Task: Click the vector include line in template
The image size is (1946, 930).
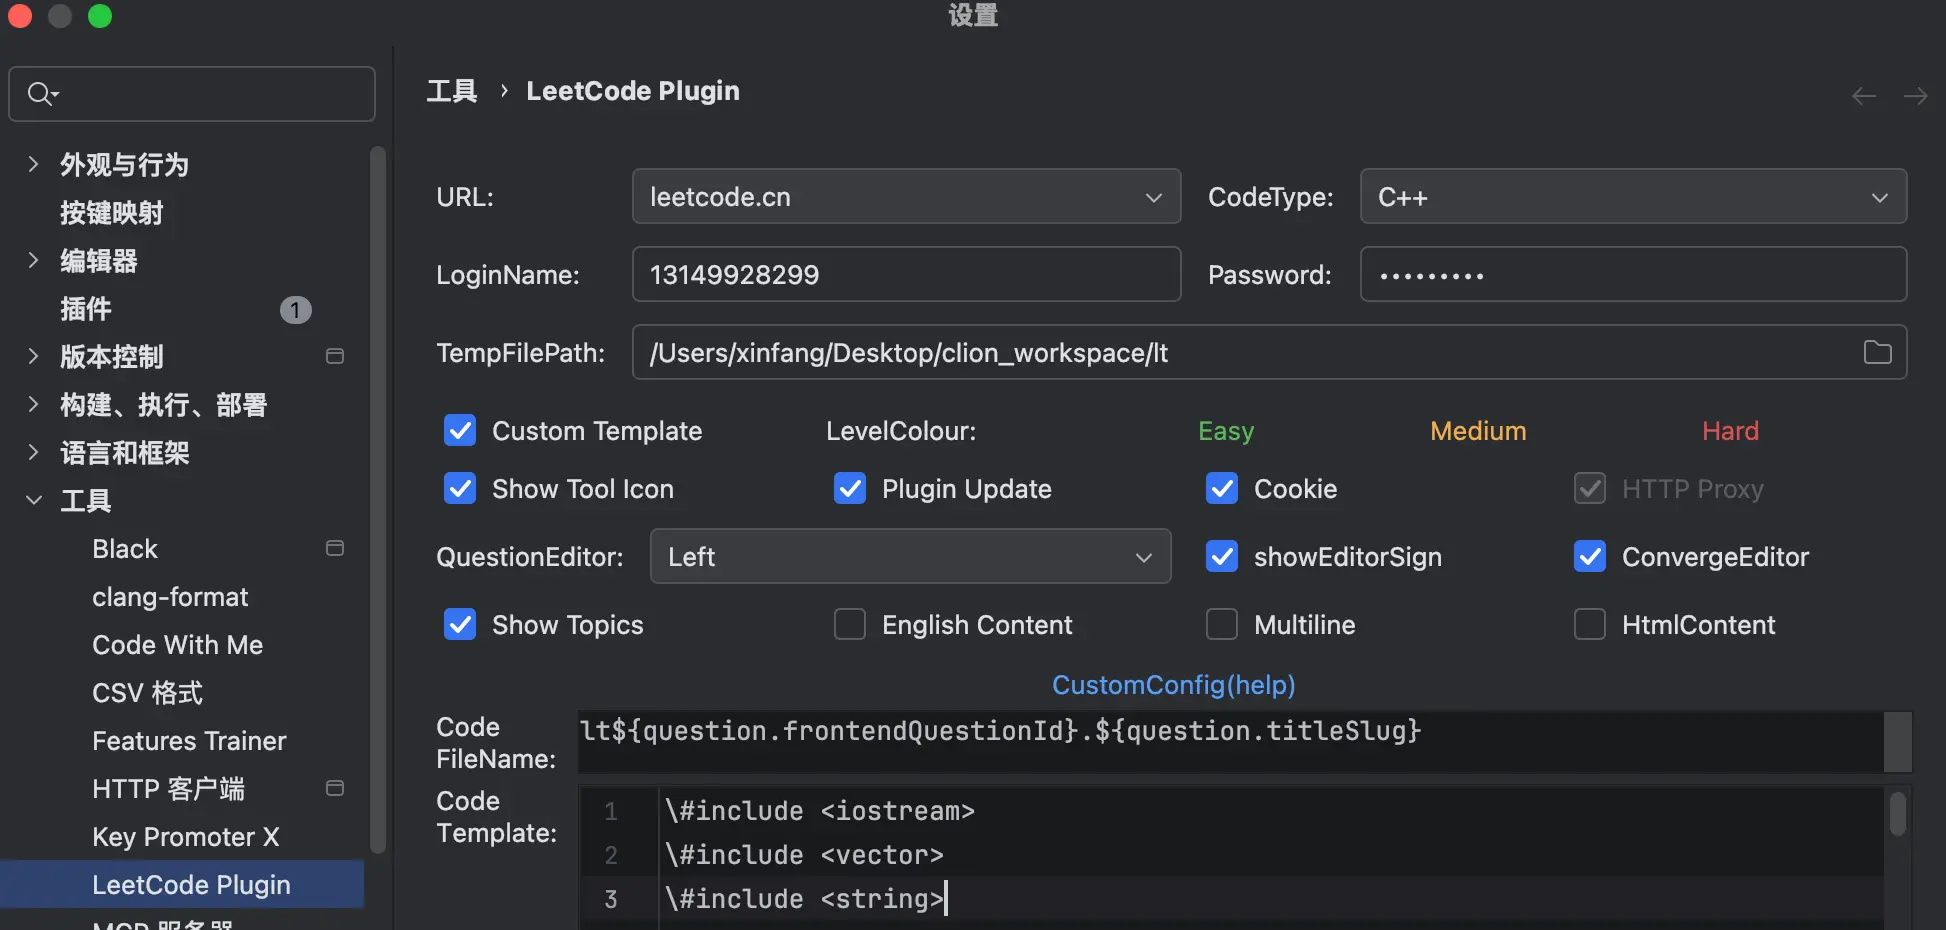Action: [804, 855]
